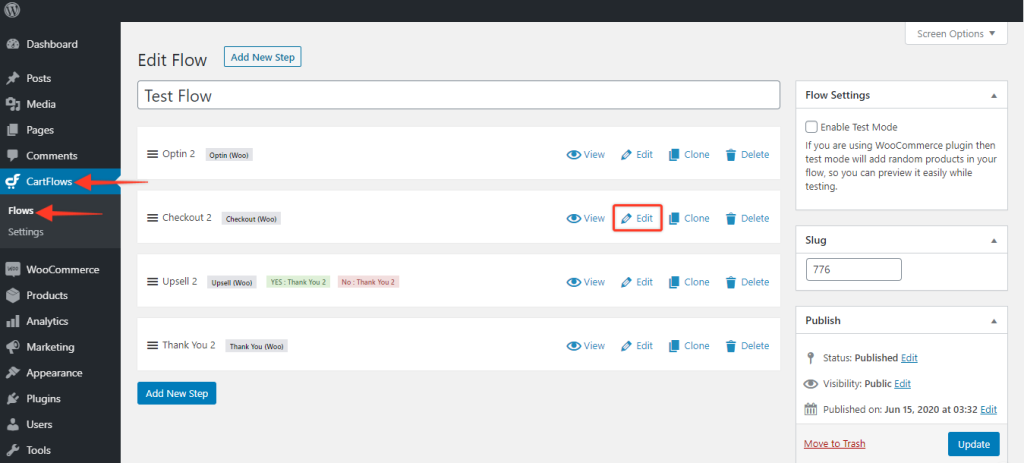Click the eye View icon for Upsell 2

pyautogui.click(x=574, y=282)
